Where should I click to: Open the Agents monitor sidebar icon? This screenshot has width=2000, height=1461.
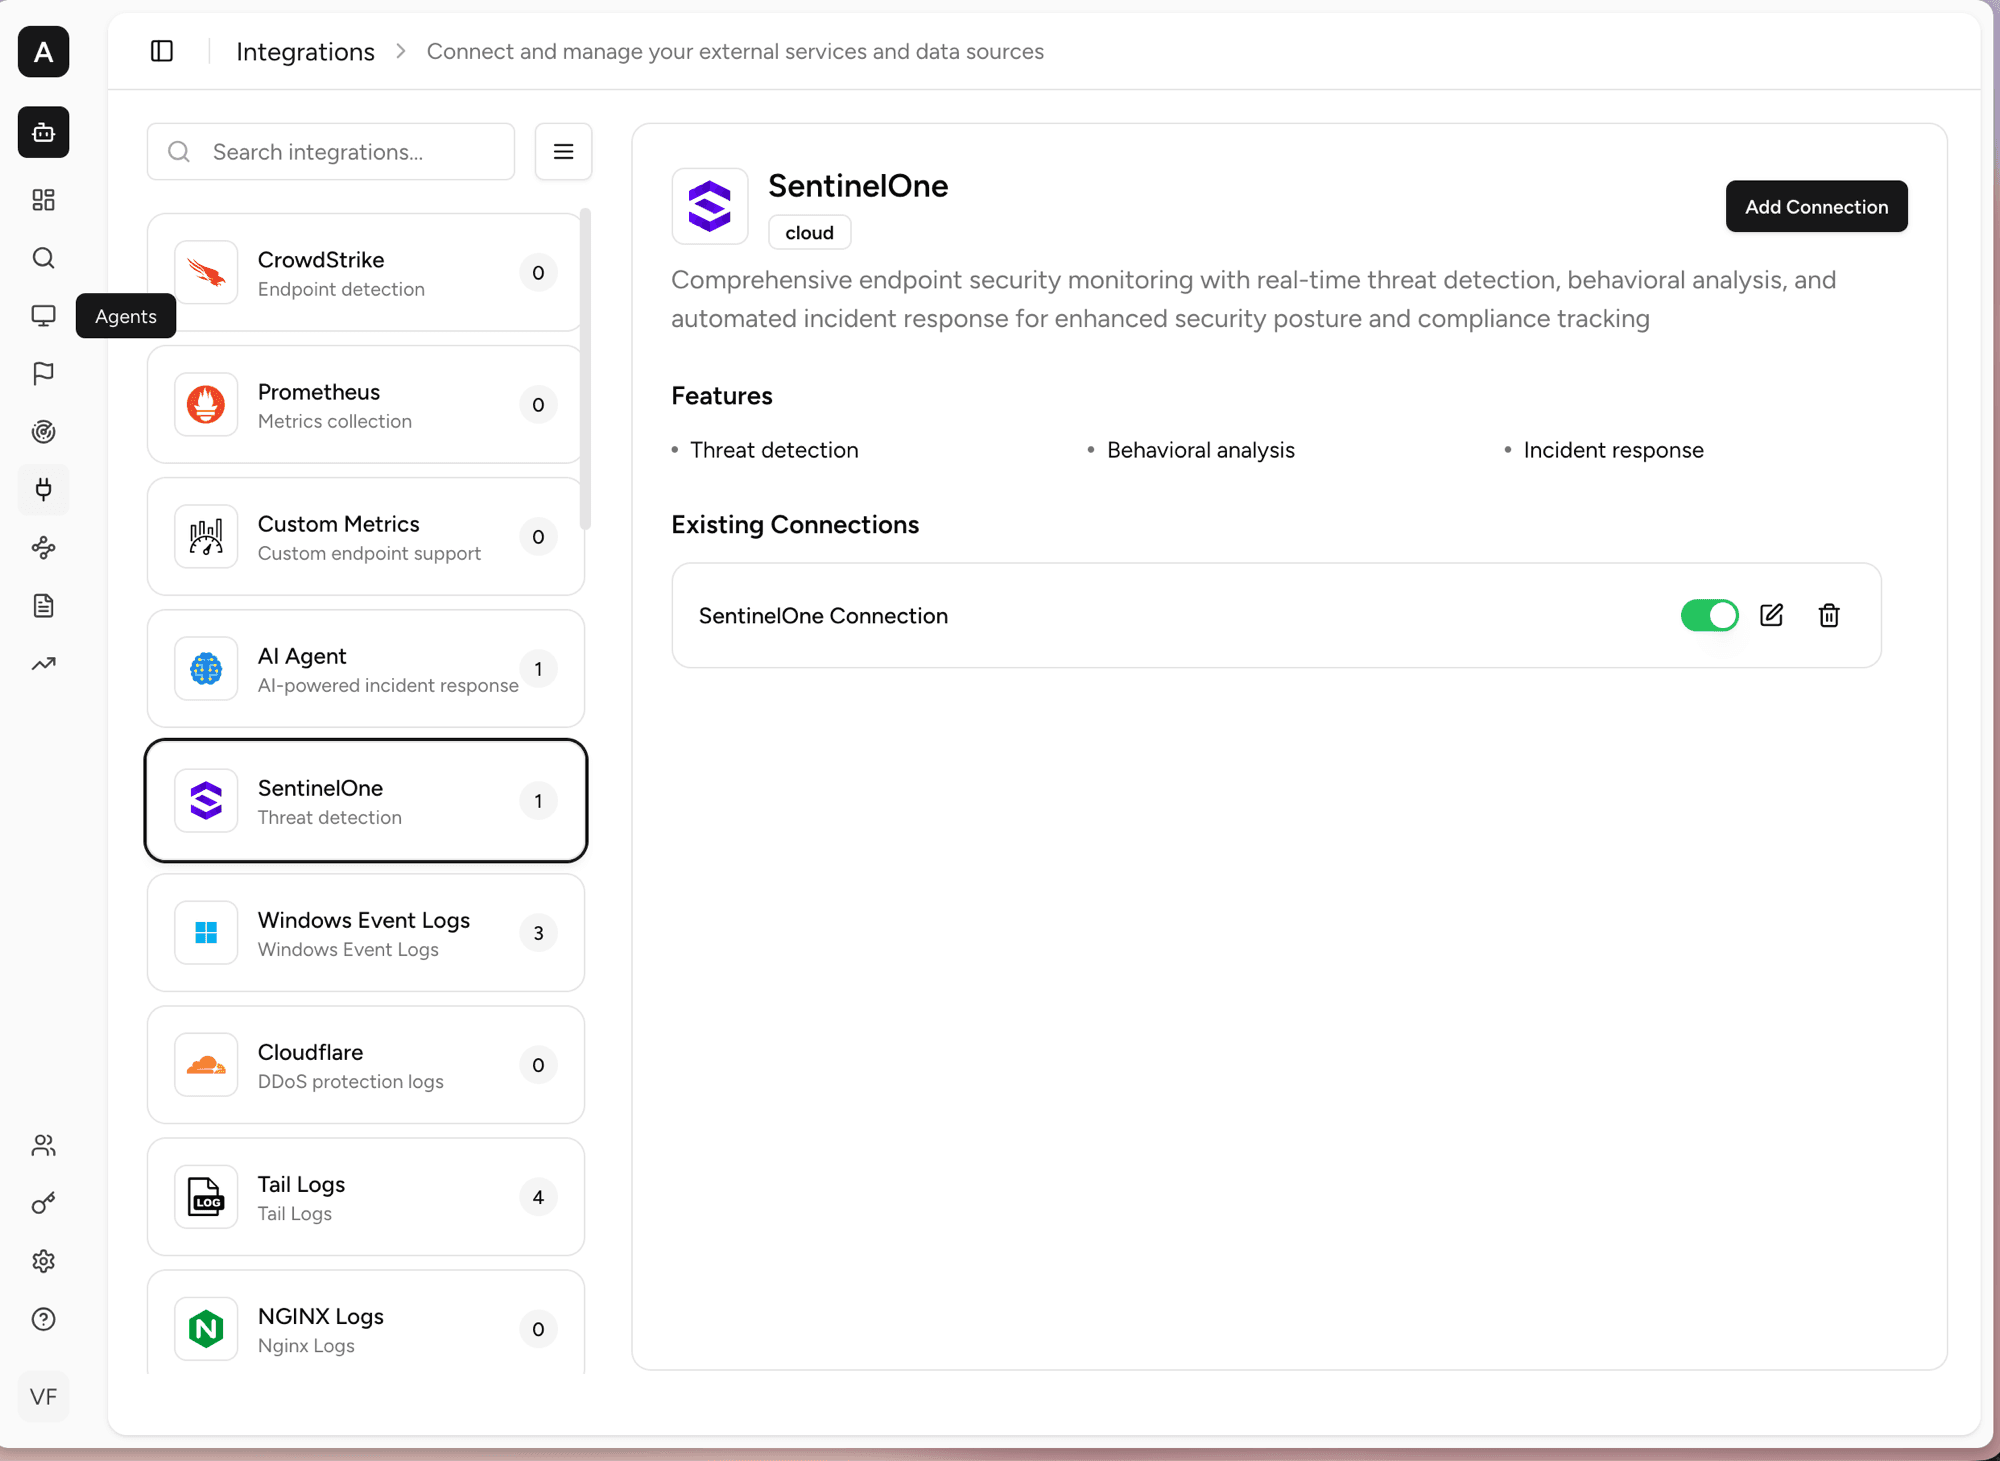coord(43,316)
